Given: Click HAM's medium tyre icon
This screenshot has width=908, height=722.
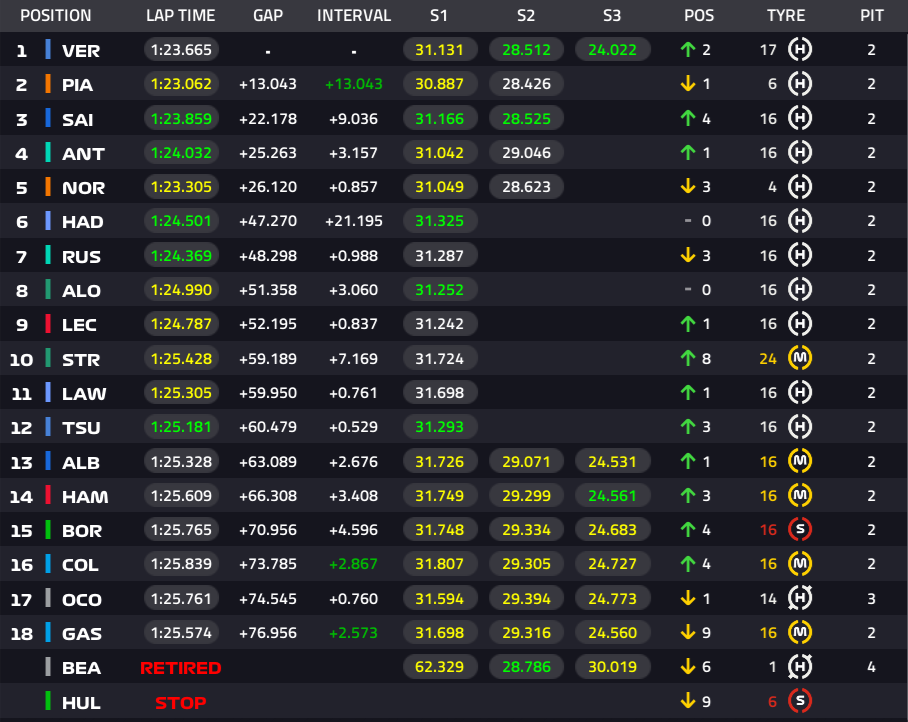Looking at the screenshot, I should pos(800,496).
